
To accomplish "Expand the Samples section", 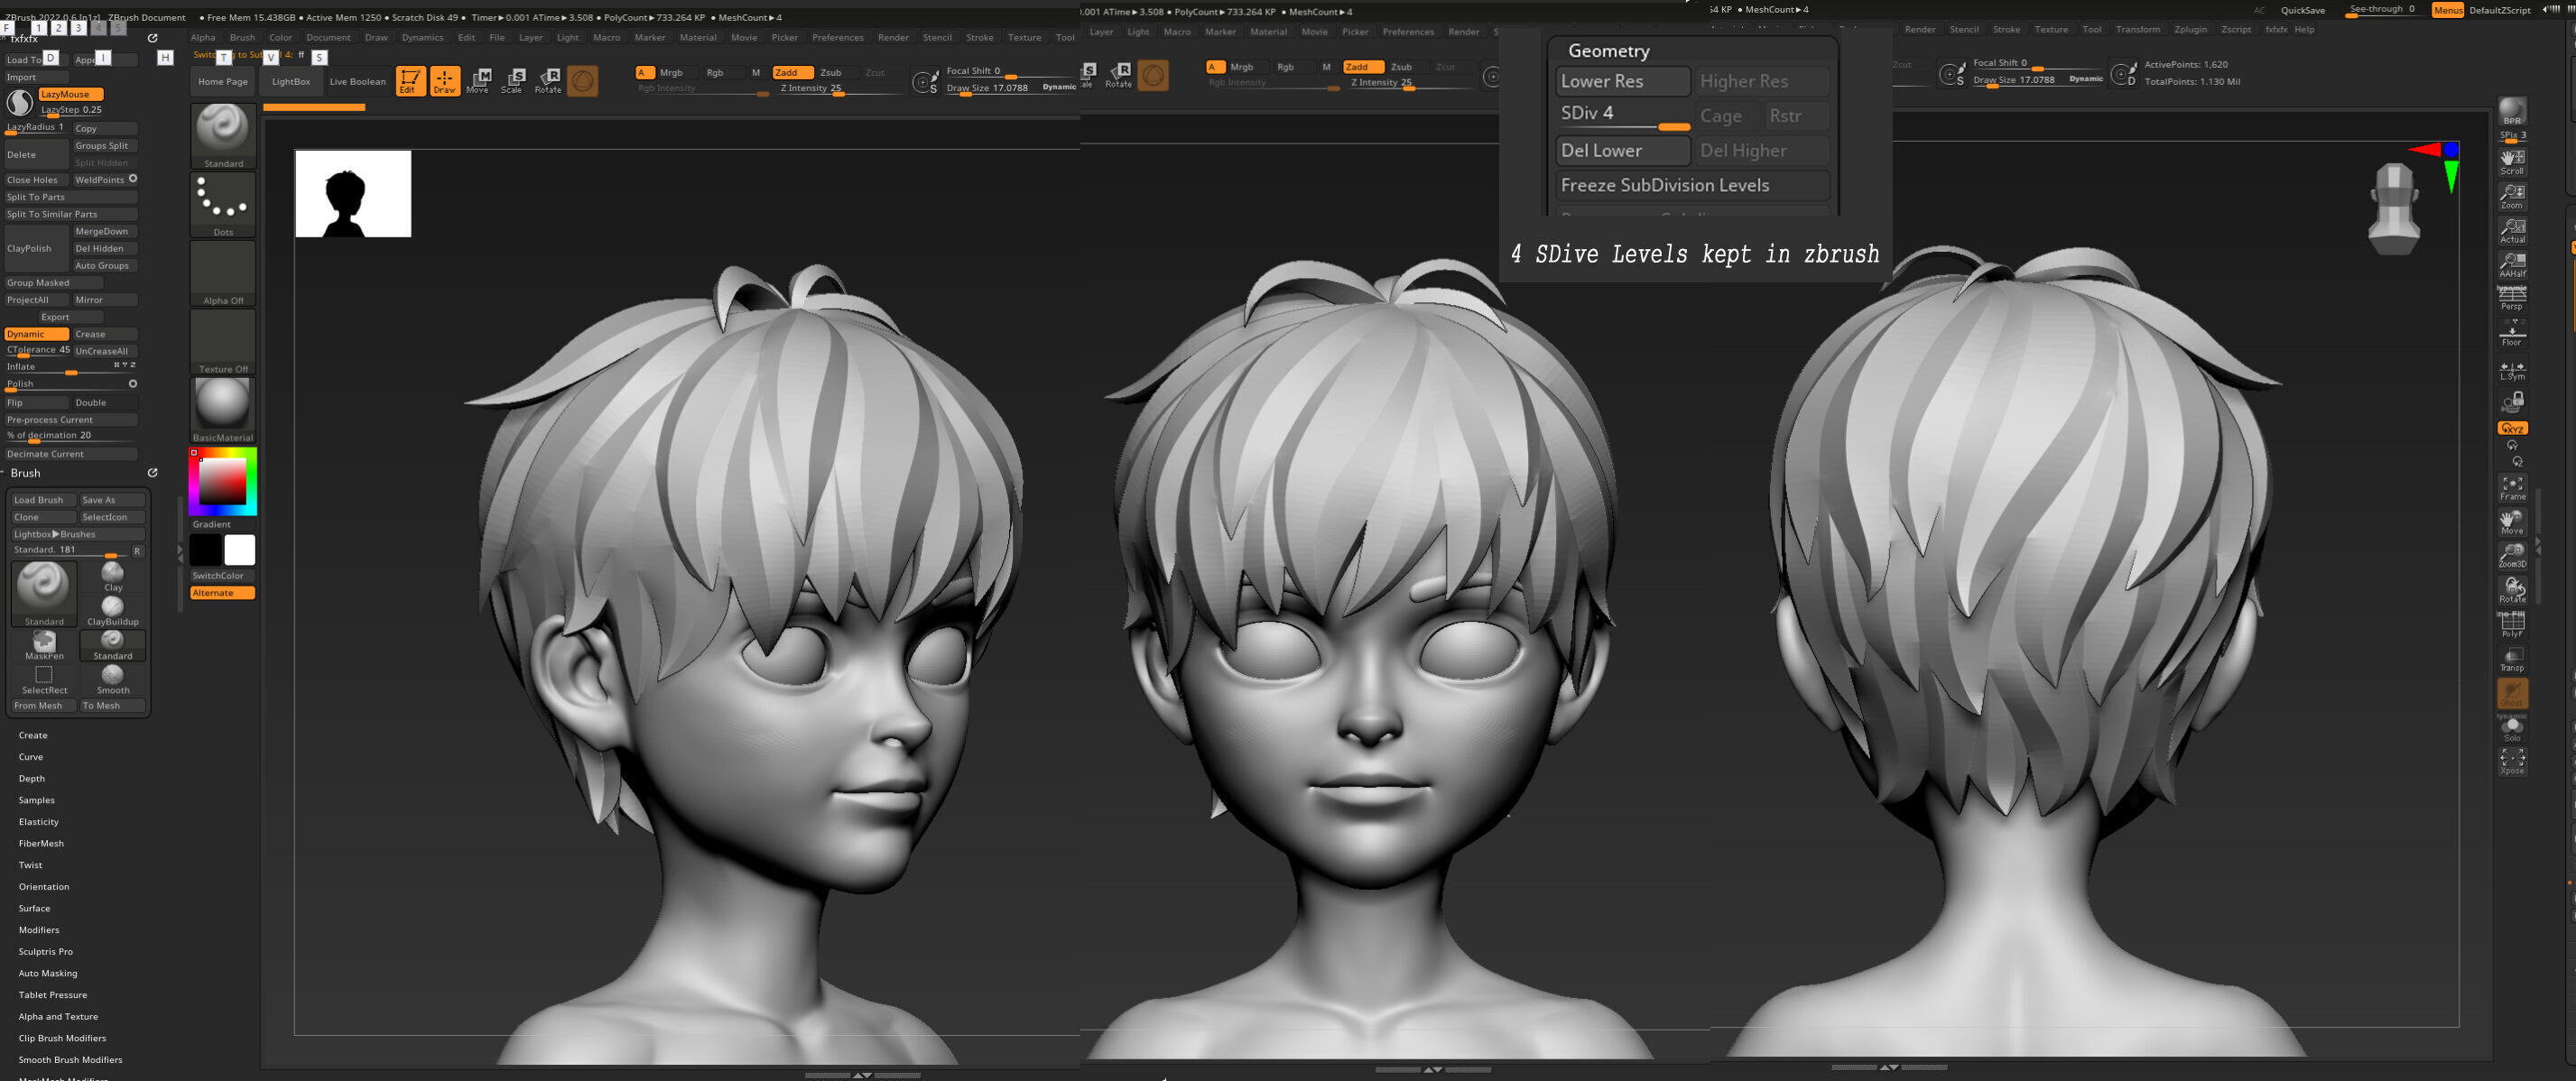I will pos(37,800).
